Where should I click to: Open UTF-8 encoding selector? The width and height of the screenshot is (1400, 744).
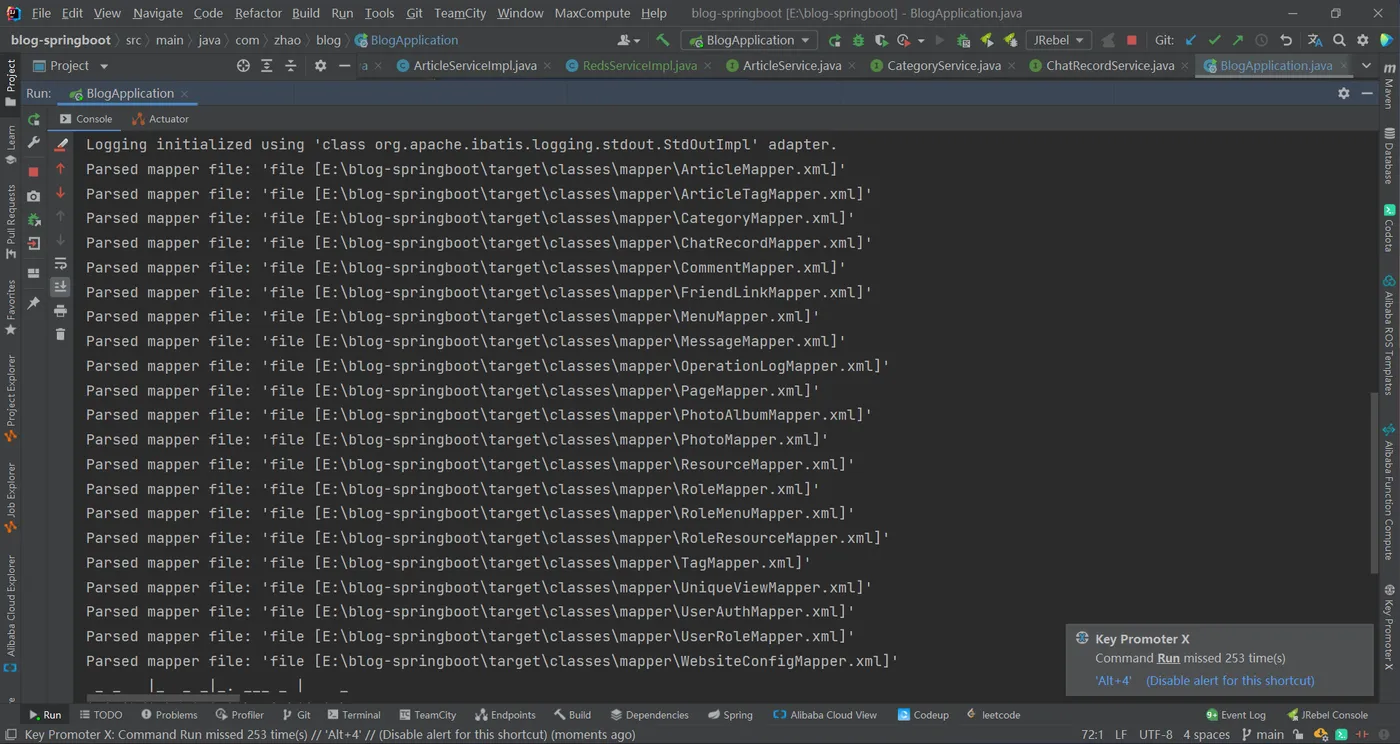pyautogui.click(x=1155, y=734)
